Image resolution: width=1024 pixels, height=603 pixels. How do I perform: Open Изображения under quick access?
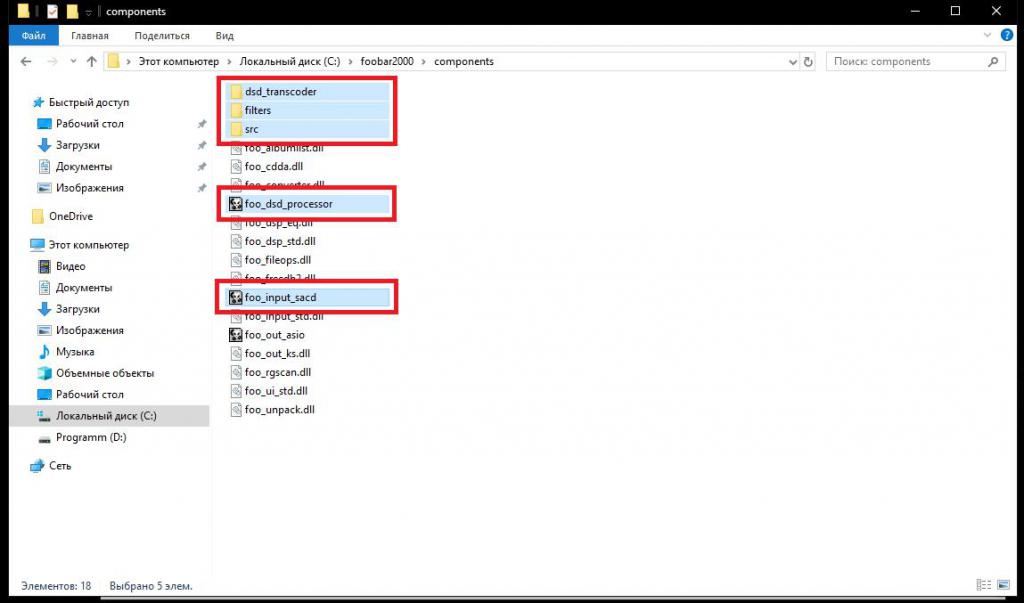click(89, 188)
